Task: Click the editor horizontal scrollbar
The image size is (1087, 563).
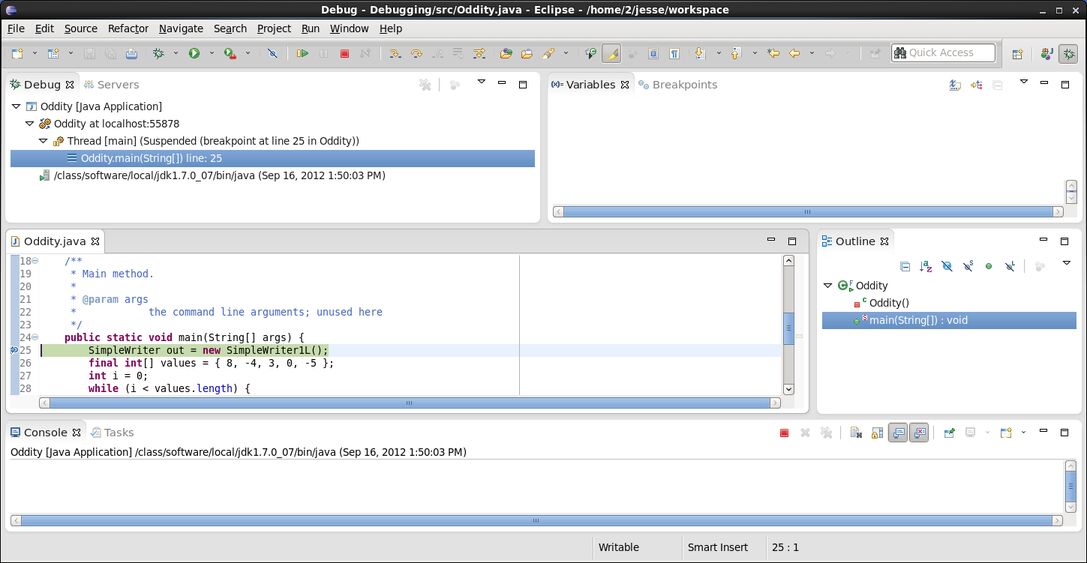Action: (410, 403)
